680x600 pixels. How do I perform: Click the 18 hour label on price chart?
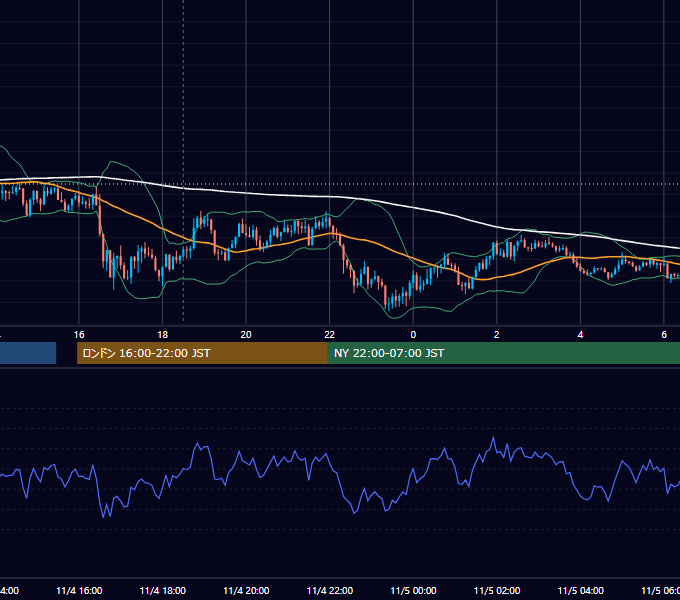[x=163, y=334]
